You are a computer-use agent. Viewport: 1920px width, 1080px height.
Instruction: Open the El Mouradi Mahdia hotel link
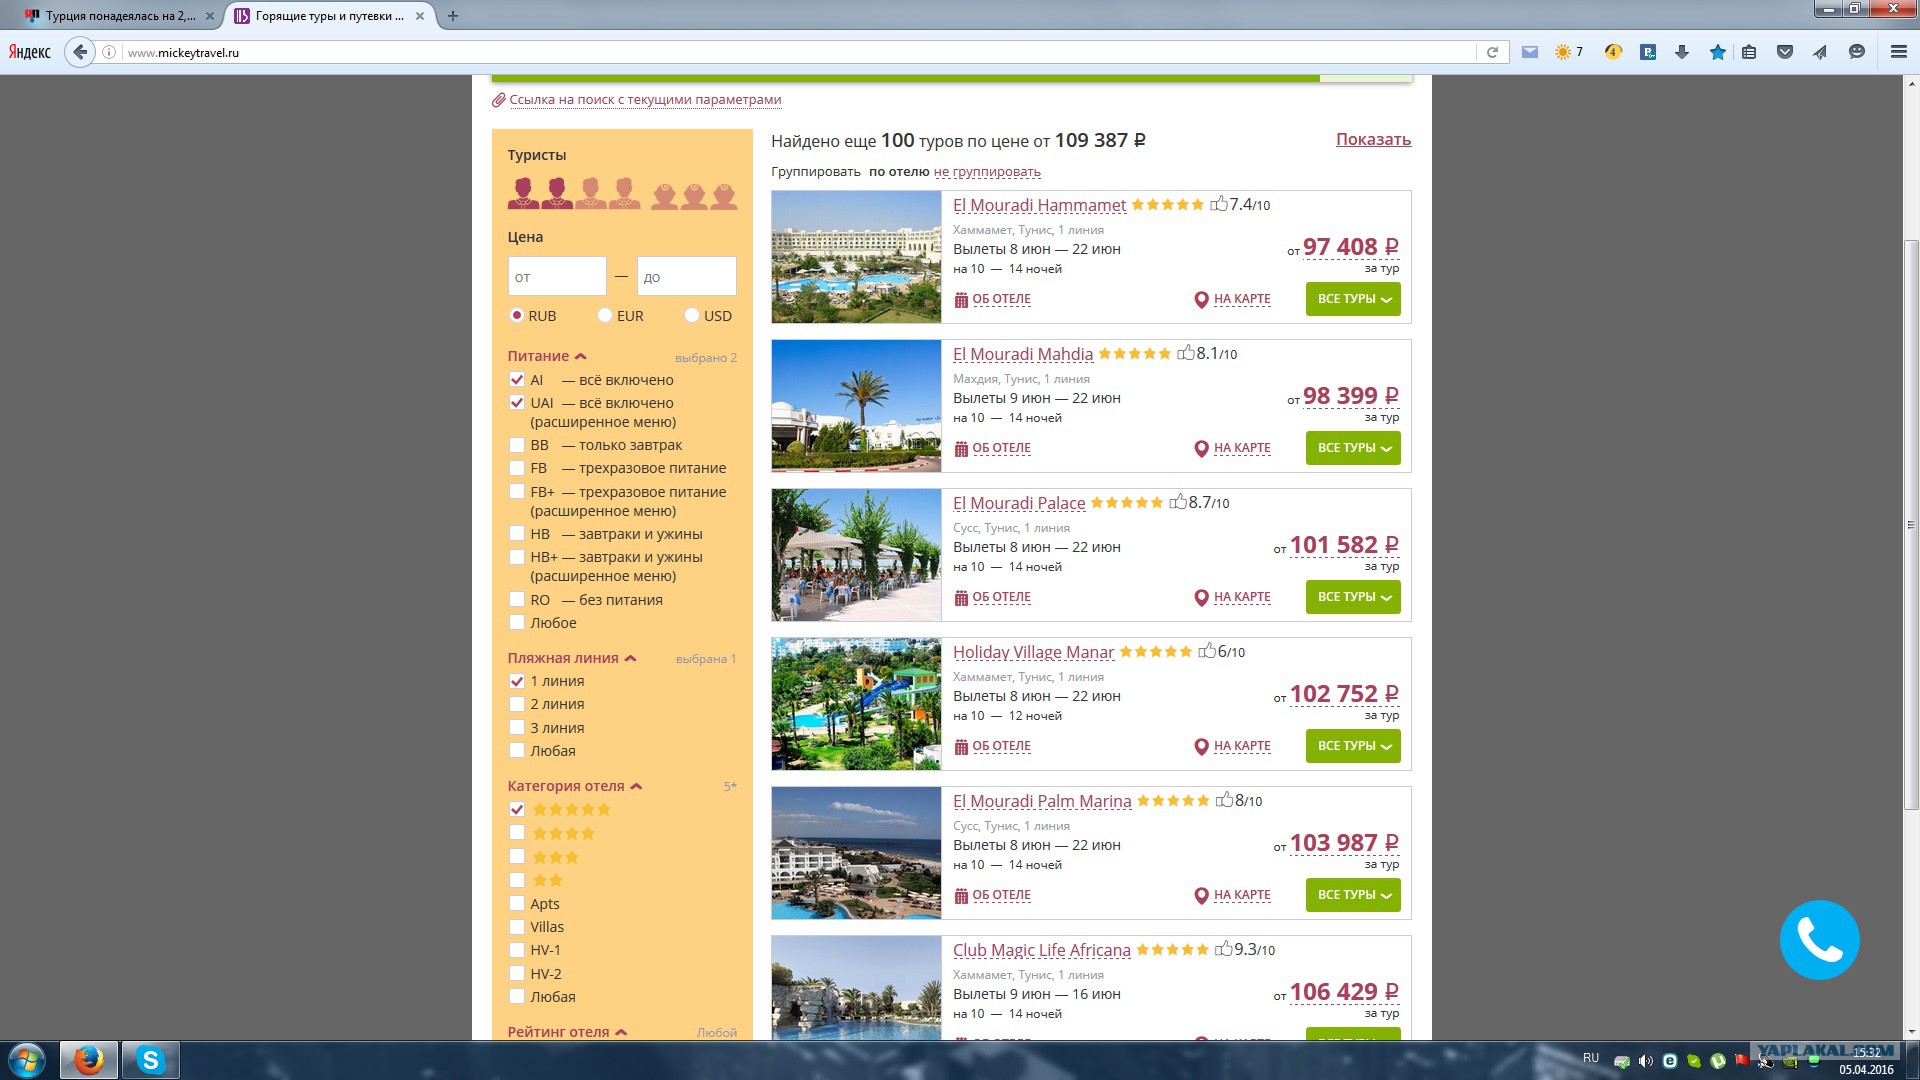click(1023, 354)
